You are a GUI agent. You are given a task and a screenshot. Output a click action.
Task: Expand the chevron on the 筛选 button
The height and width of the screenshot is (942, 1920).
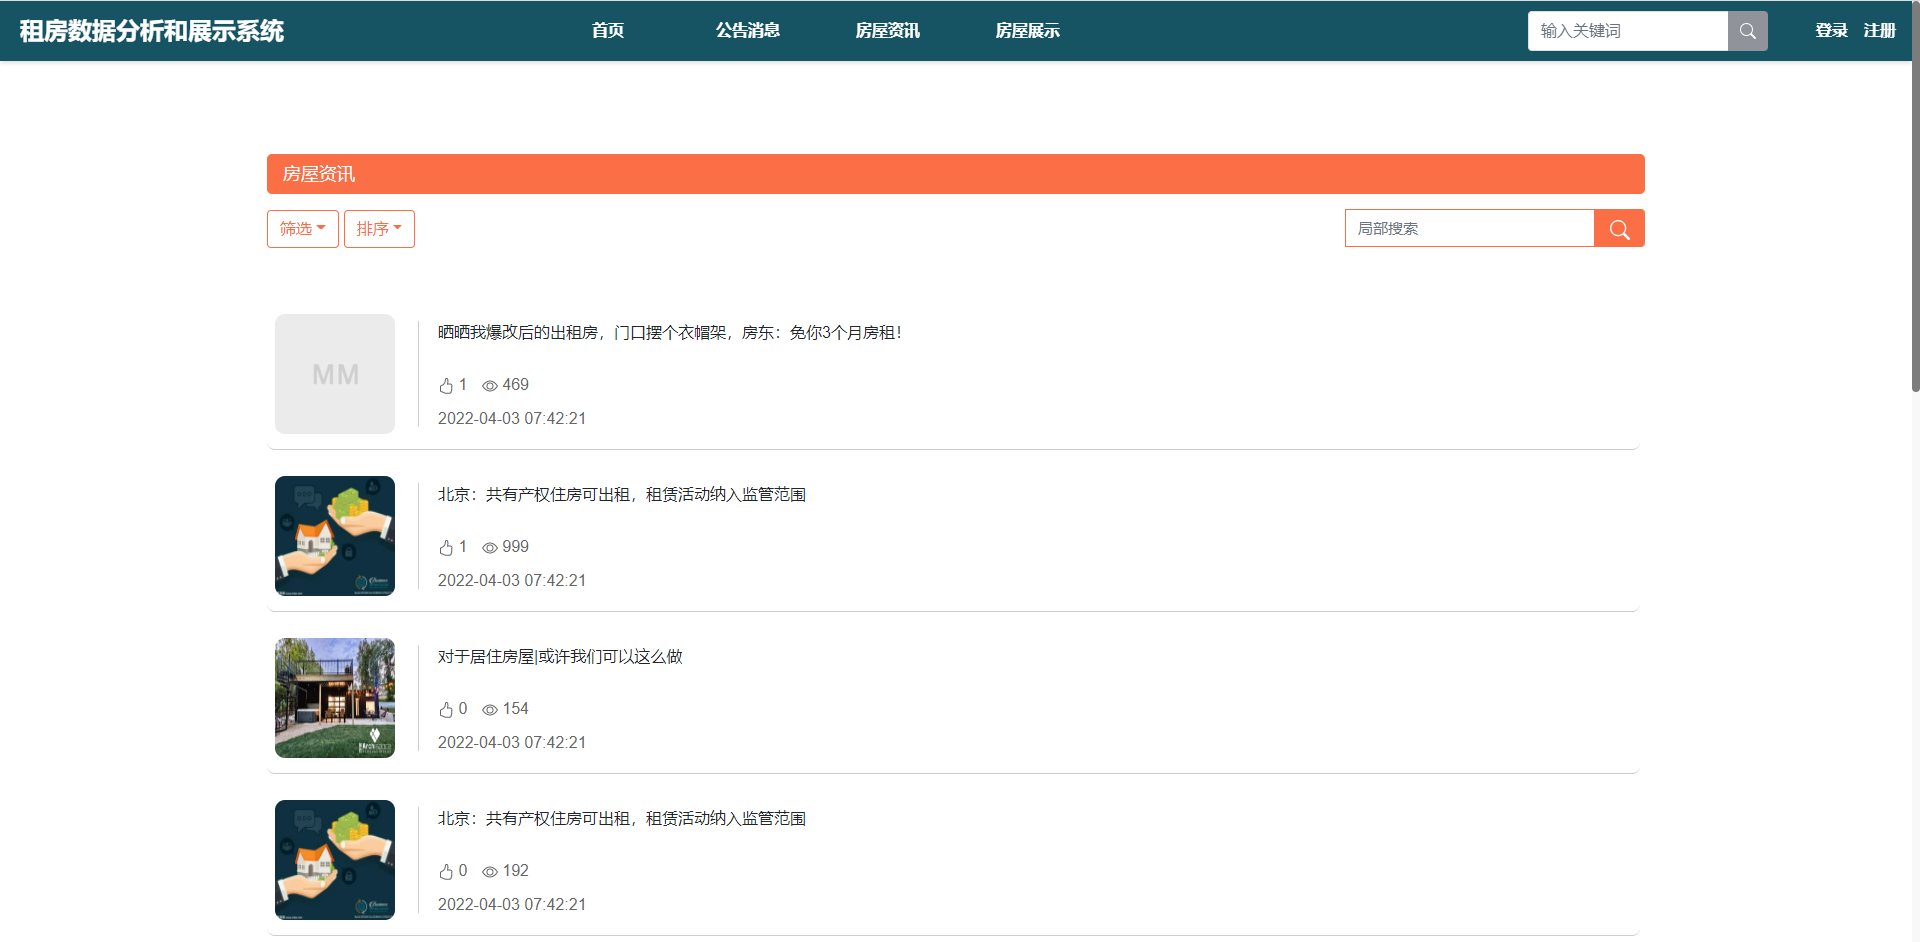coord(322,228)
